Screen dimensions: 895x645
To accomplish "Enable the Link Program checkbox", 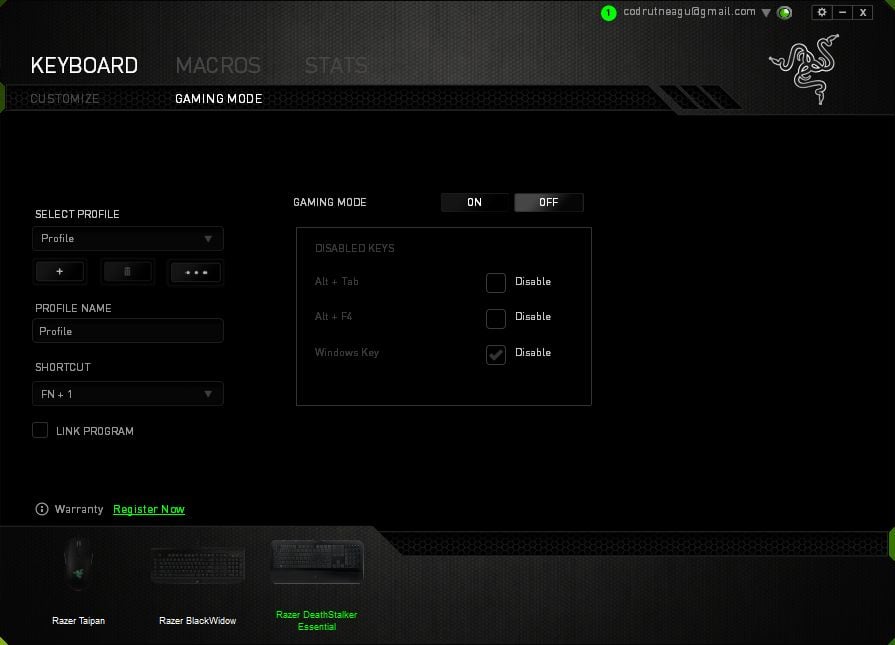I will click(x=40, y=430).
